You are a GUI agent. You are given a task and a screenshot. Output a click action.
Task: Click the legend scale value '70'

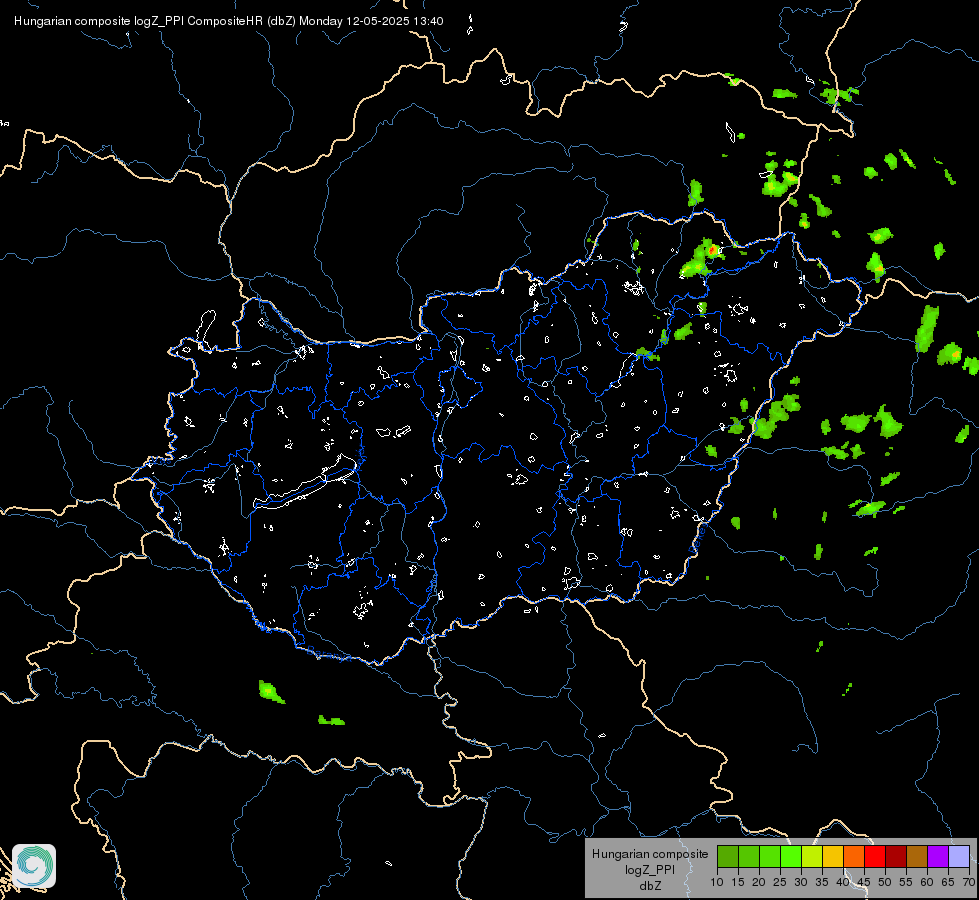point(968,883)
